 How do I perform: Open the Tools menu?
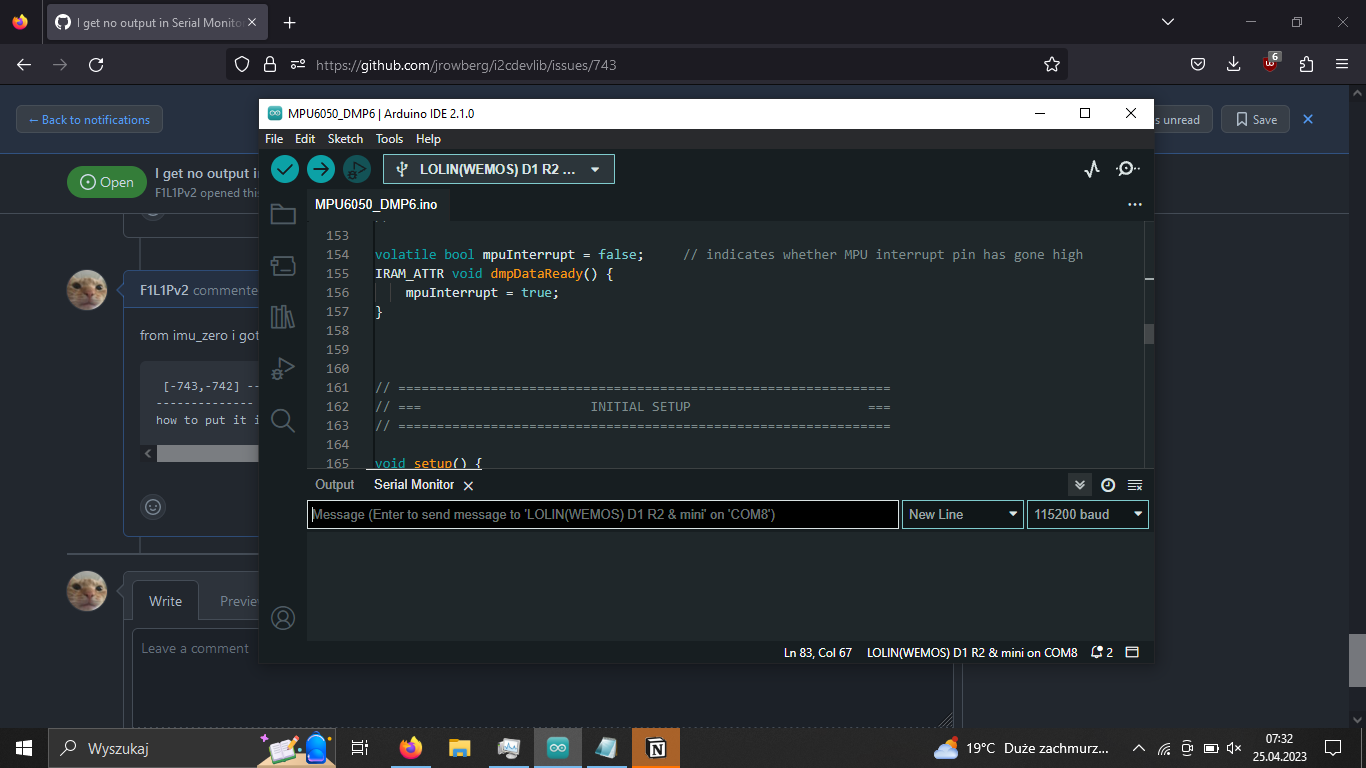pos(389,139)
